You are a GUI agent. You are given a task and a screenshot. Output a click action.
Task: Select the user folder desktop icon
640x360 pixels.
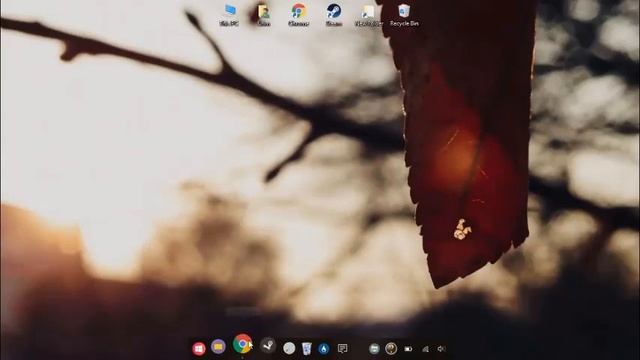(x=264, y=15)
